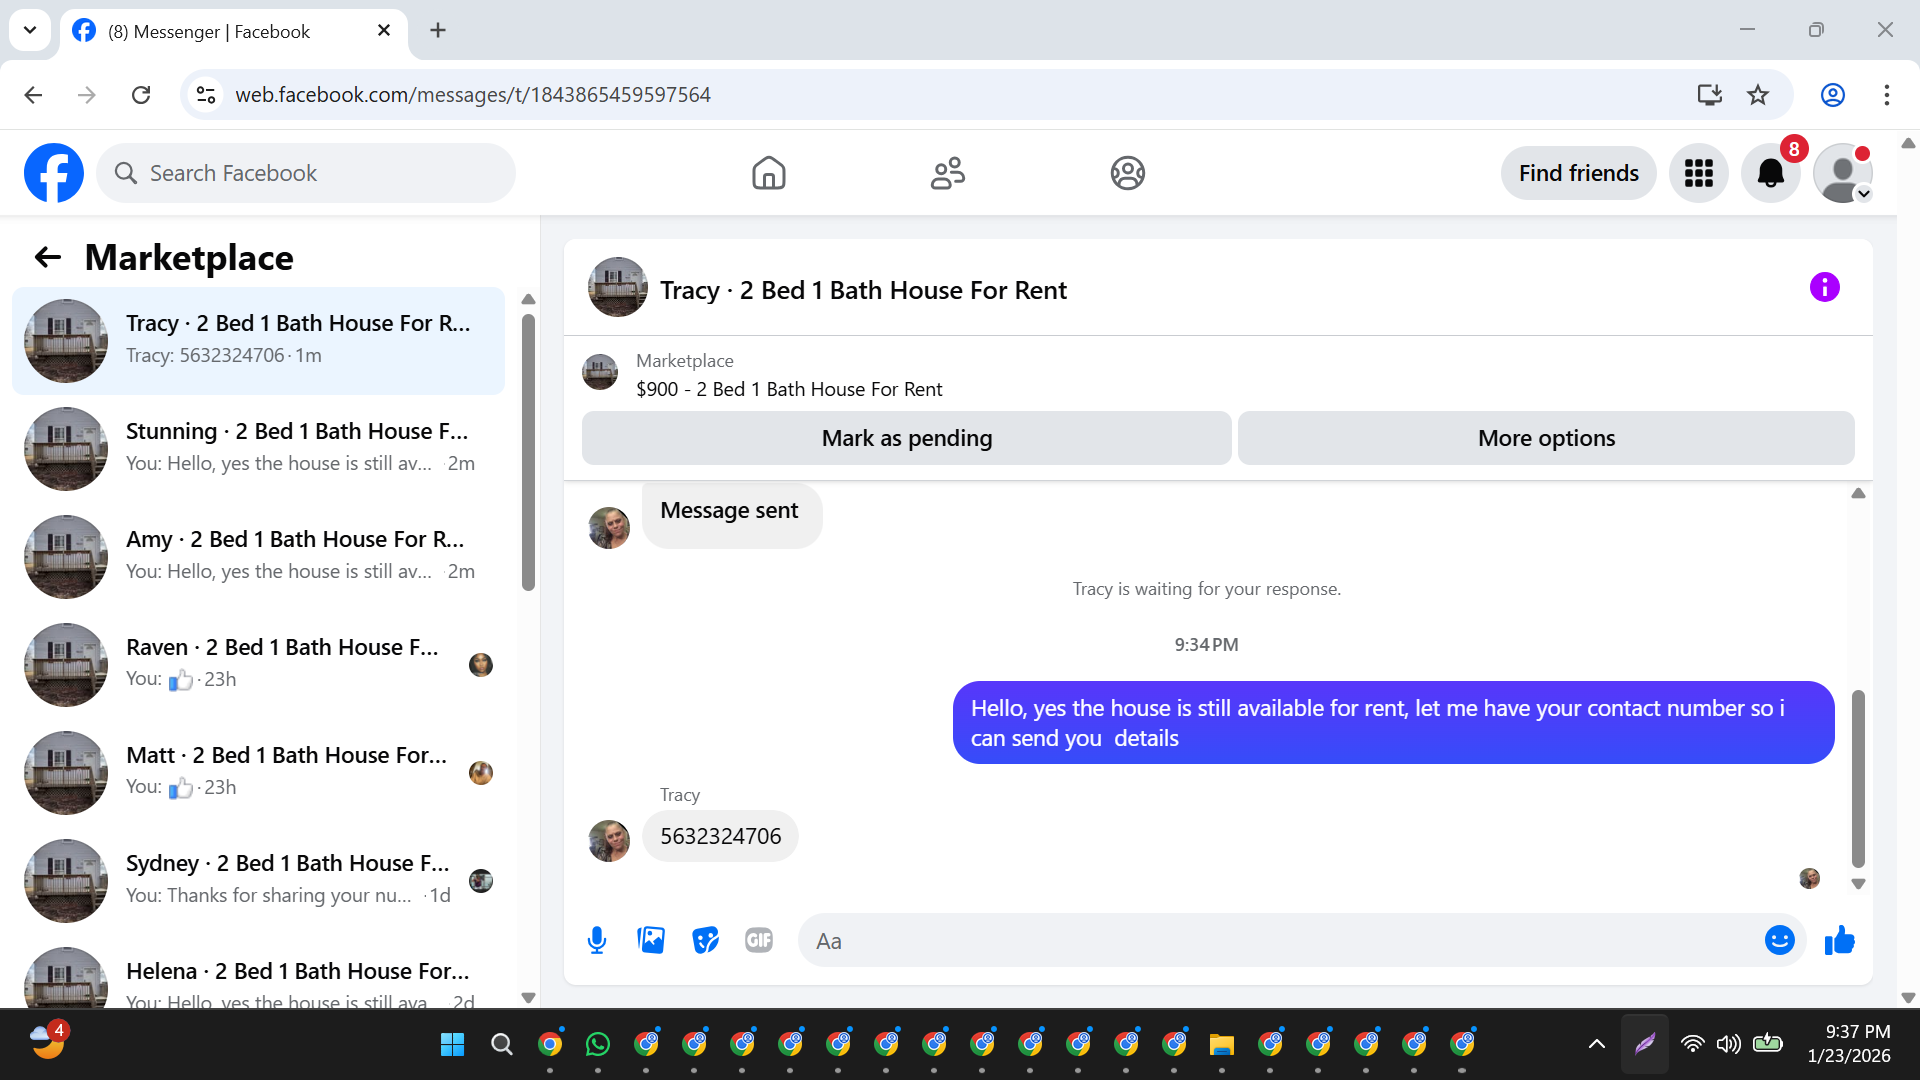
Task: Open the emoji picker in message box
Action: [1779, 940]
